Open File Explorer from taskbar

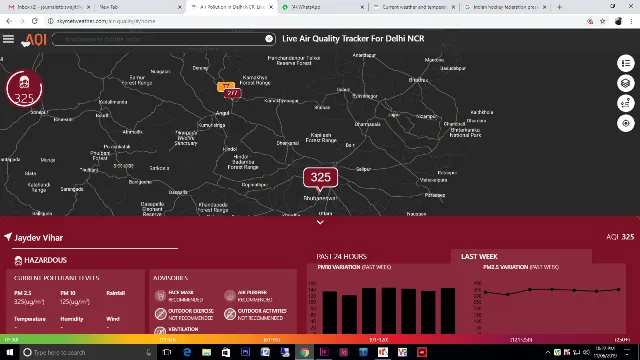coord(206,352)
